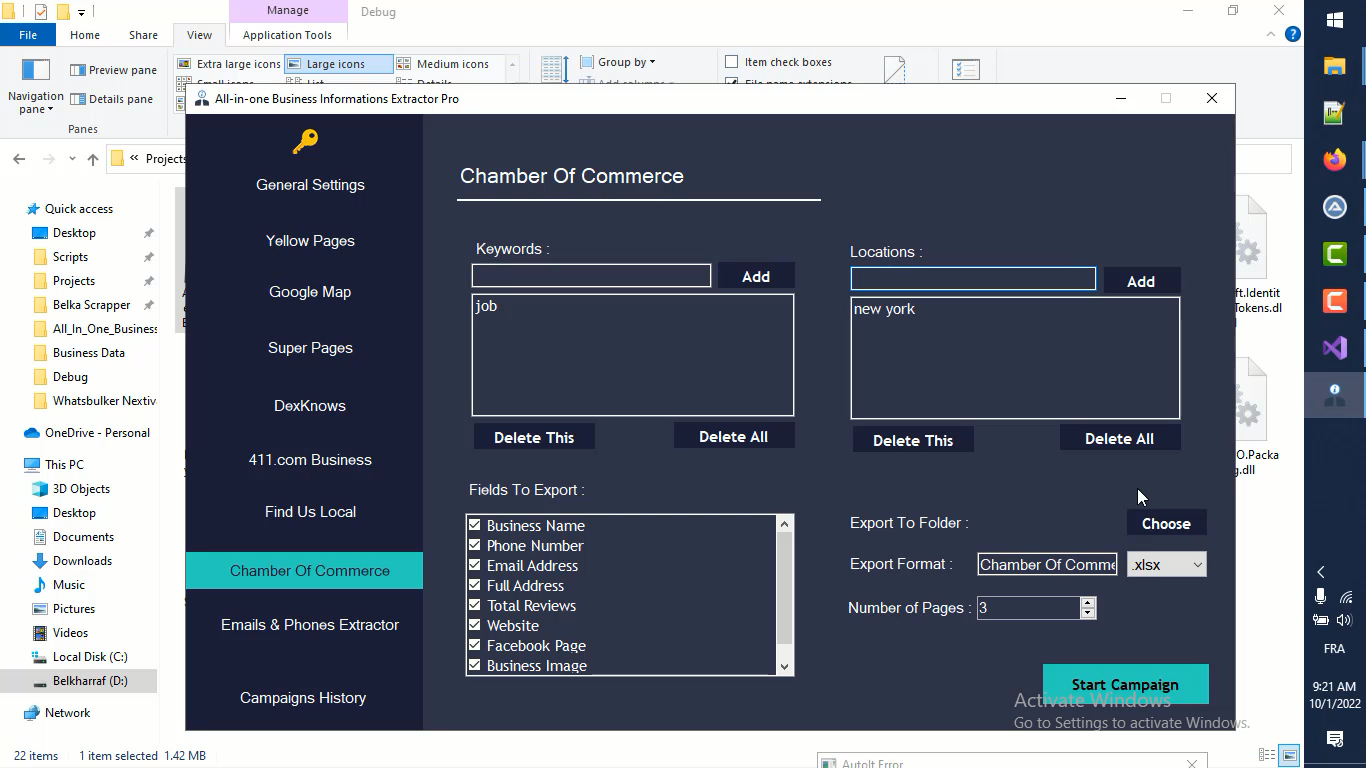Launch Firefox from the taskbar
This screenshot has height=768, width=1366.
coord(1335,160)
